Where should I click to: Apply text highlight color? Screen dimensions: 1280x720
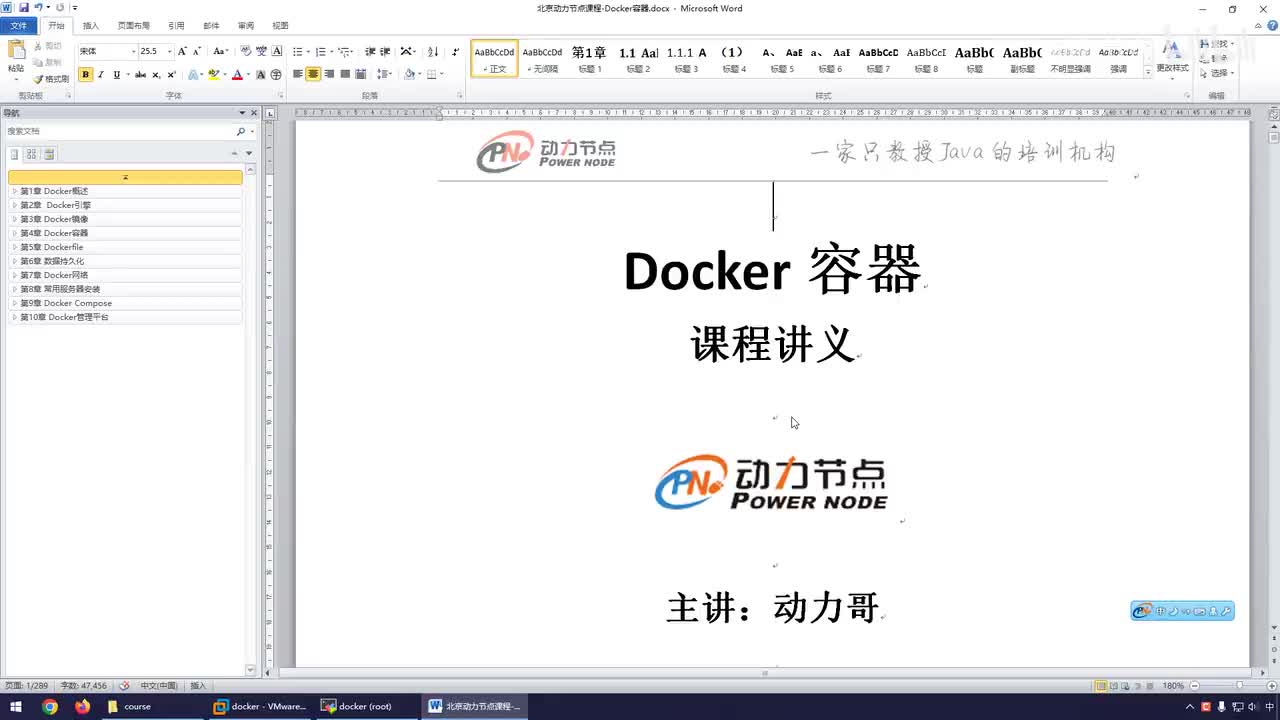212,75
